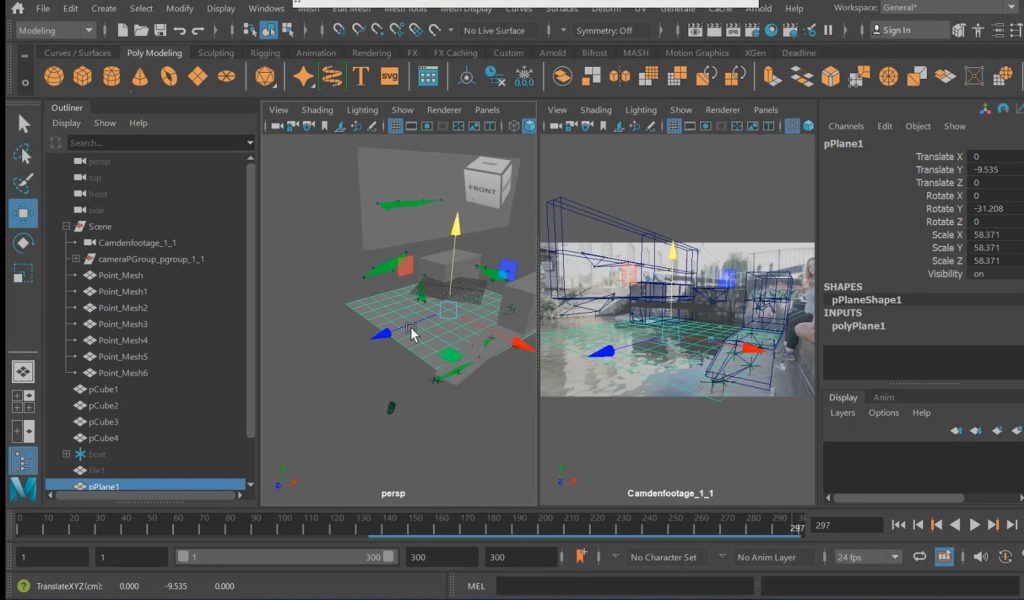Activate the Select tool arrow in the toolbox

point(24,124)
